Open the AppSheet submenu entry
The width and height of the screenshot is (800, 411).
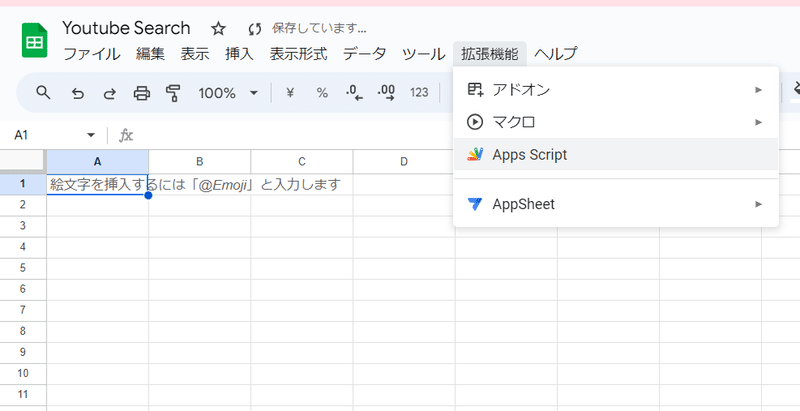pyautogui.click(x=615, y=204)
